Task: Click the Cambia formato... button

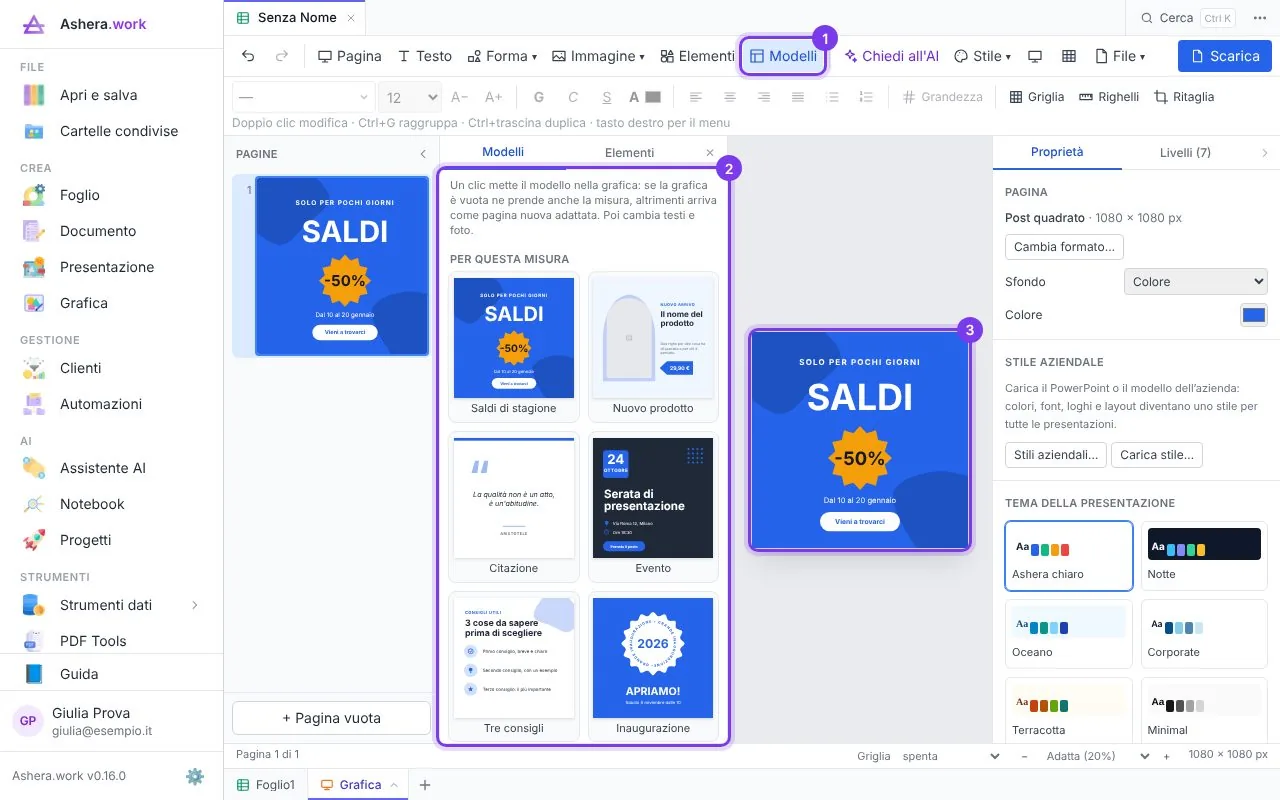Action: pos(1064,247)
